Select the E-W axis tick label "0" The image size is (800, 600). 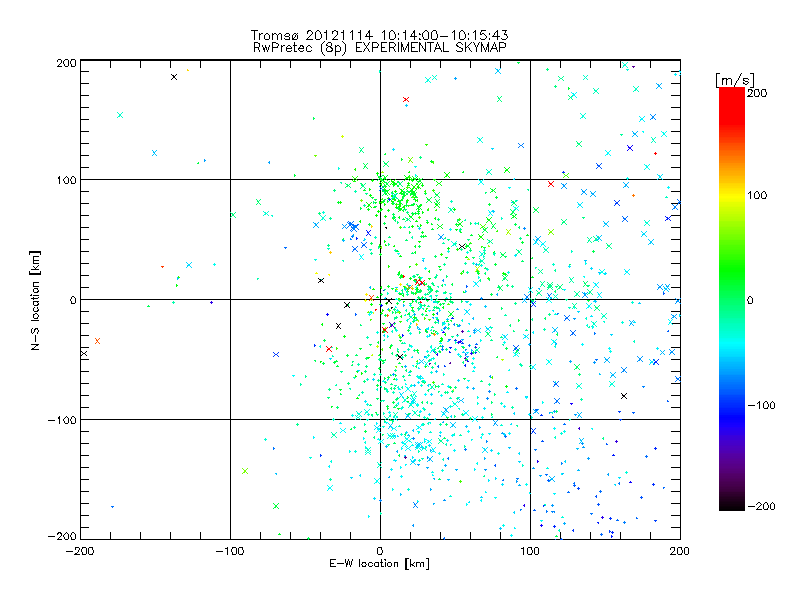coord(380,551)
